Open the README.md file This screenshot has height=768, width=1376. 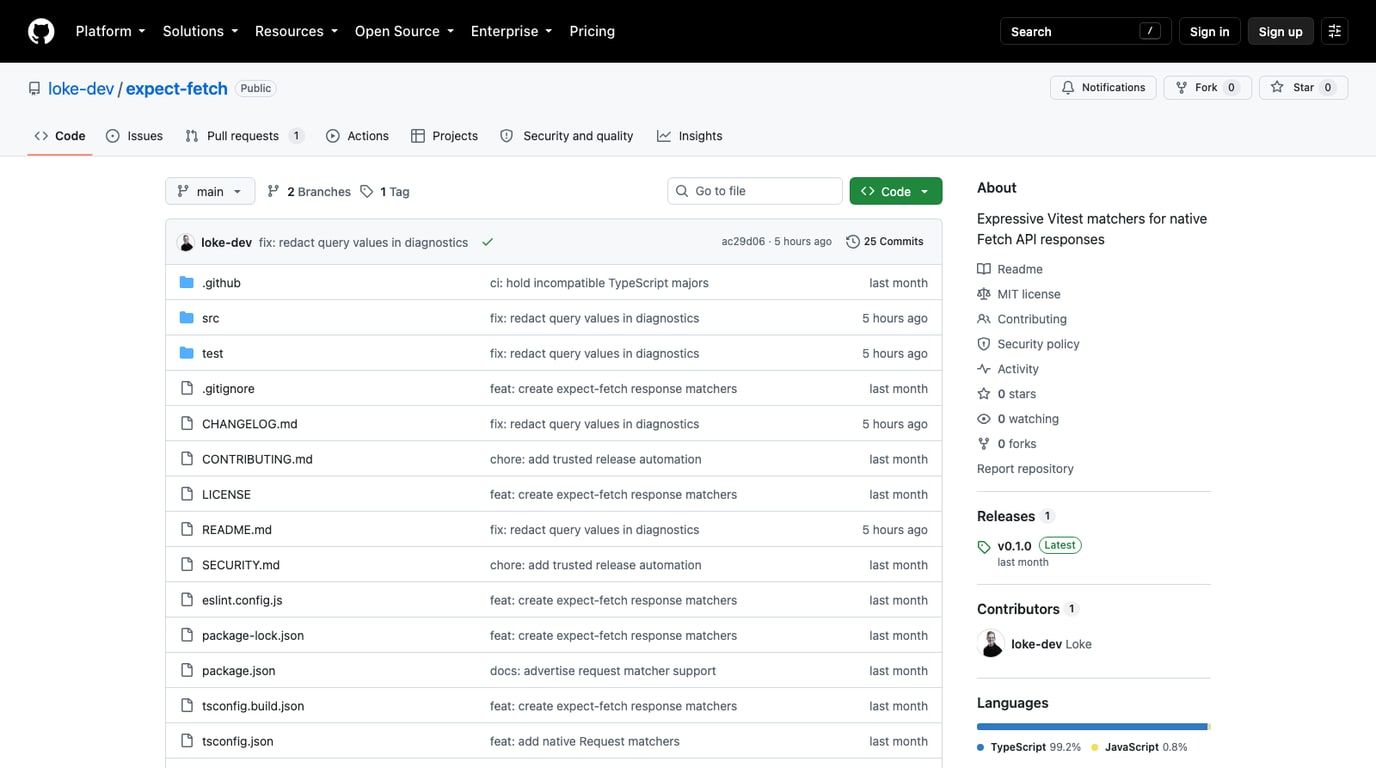click(237, 530)
